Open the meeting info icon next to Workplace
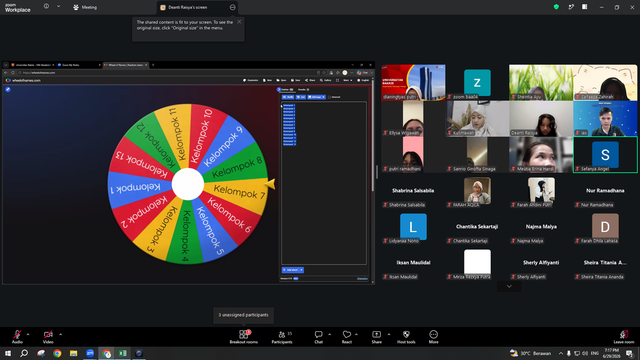Viewport: 640px width, 360px height. (x=46, y=7)
